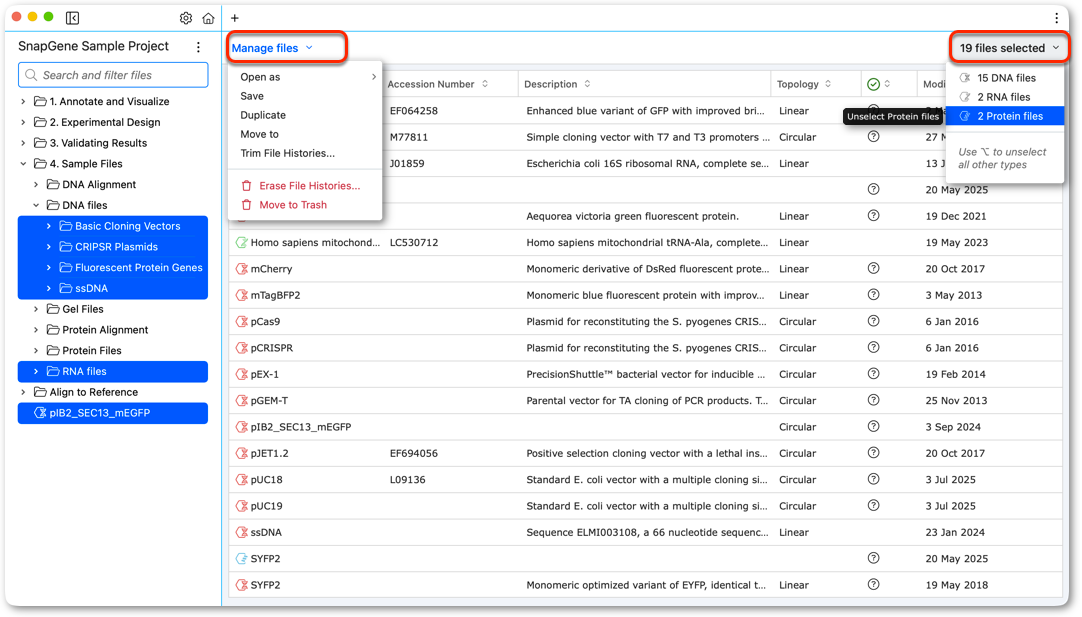Expand Basic Cloning Vectors folder
The height and width of the screenshot is (617, 1082).
(x=49, y=226)
